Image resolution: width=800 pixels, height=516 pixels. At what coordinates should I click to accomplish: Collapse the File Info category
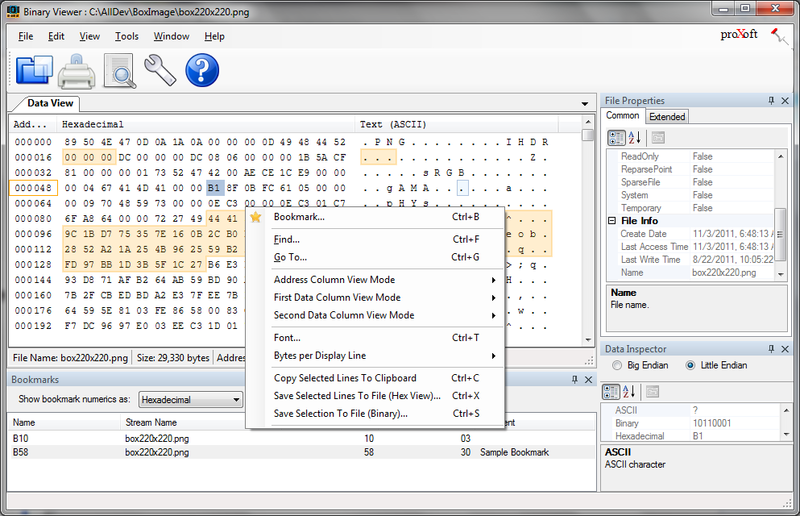tap(612, 220)
